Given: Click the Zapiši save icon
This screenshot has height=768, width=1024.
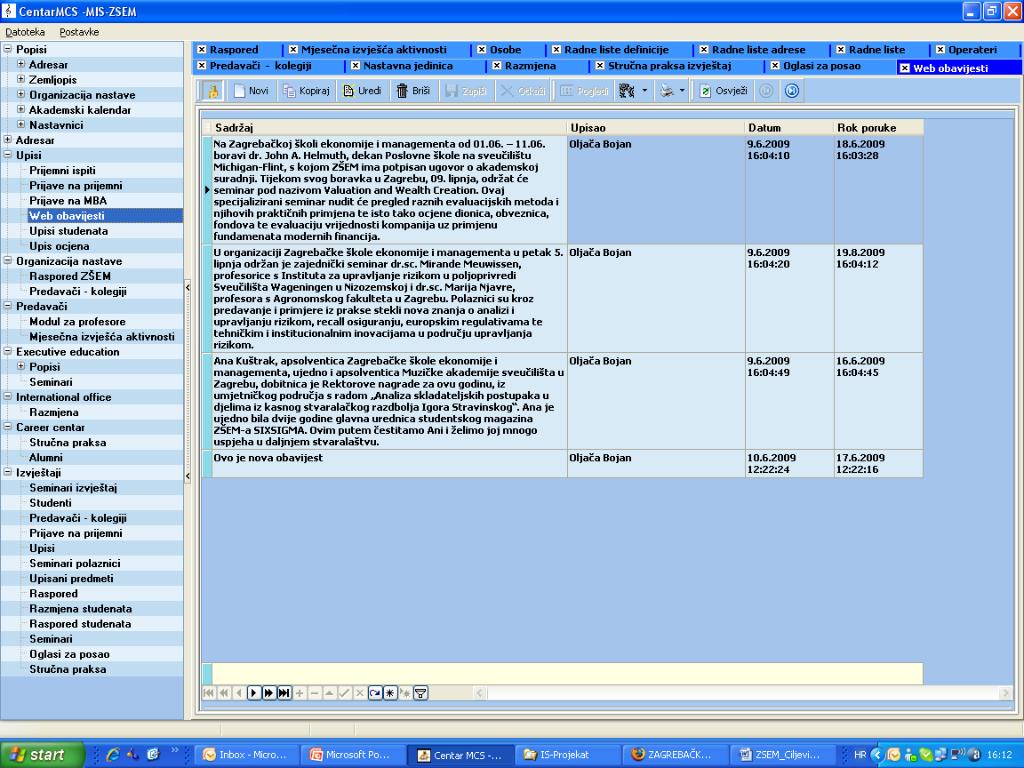Looking at the screenshot, I should point(466,91).
